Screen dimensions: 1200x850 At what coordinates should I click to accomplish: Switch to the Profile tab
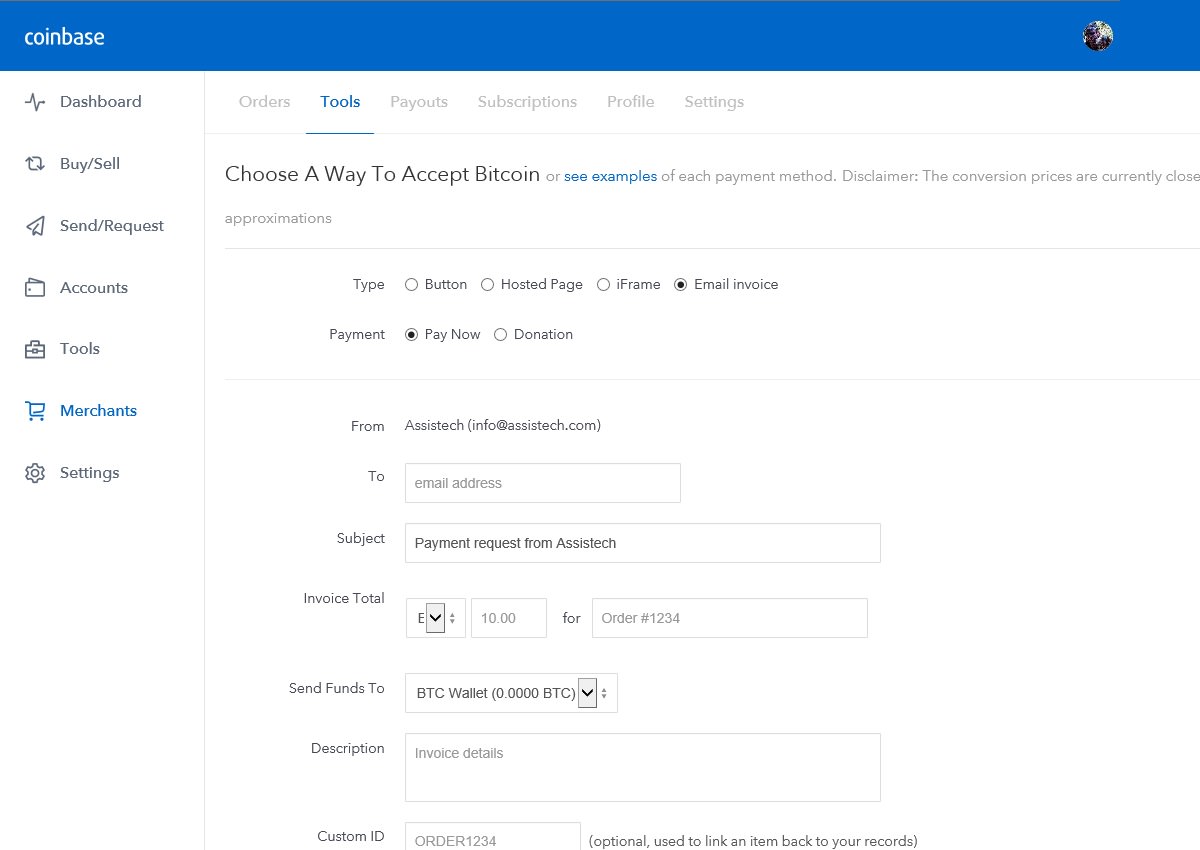pyautogui.click(x=631, y=102)
